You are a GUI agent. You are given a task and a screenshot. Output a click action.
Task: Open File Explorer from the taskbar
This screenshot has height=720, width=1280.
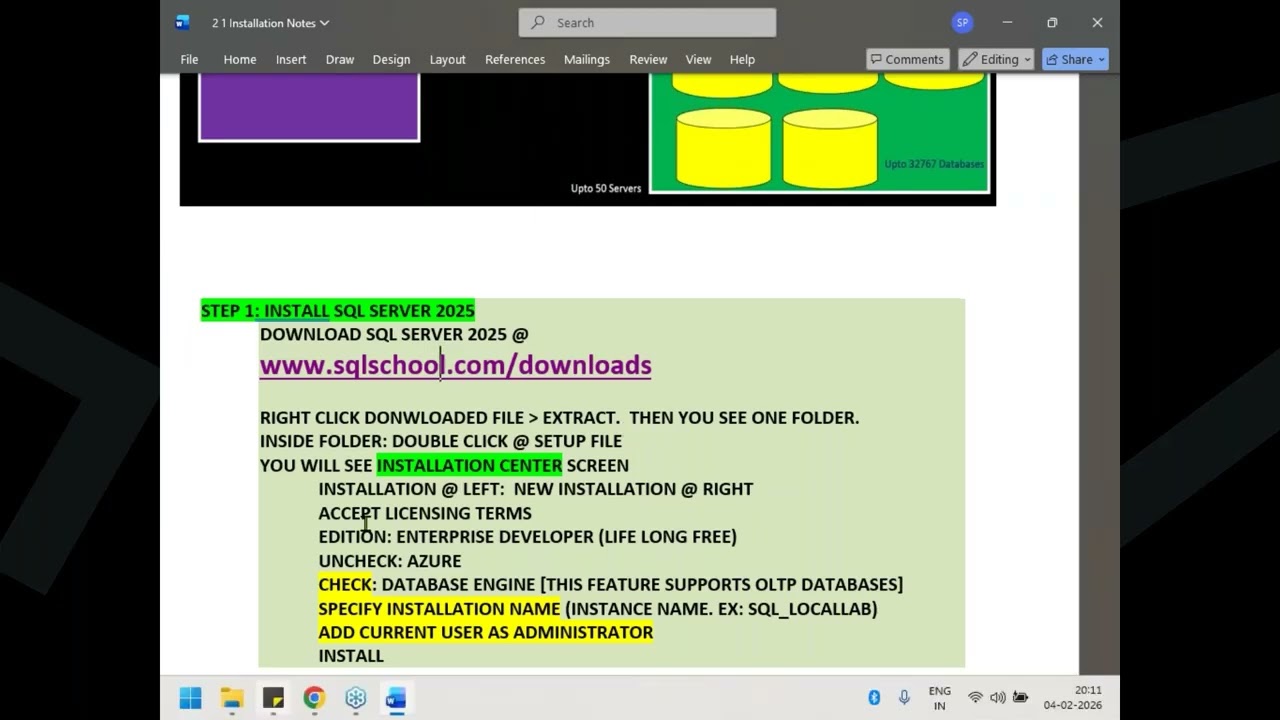[x=232, y=698]
